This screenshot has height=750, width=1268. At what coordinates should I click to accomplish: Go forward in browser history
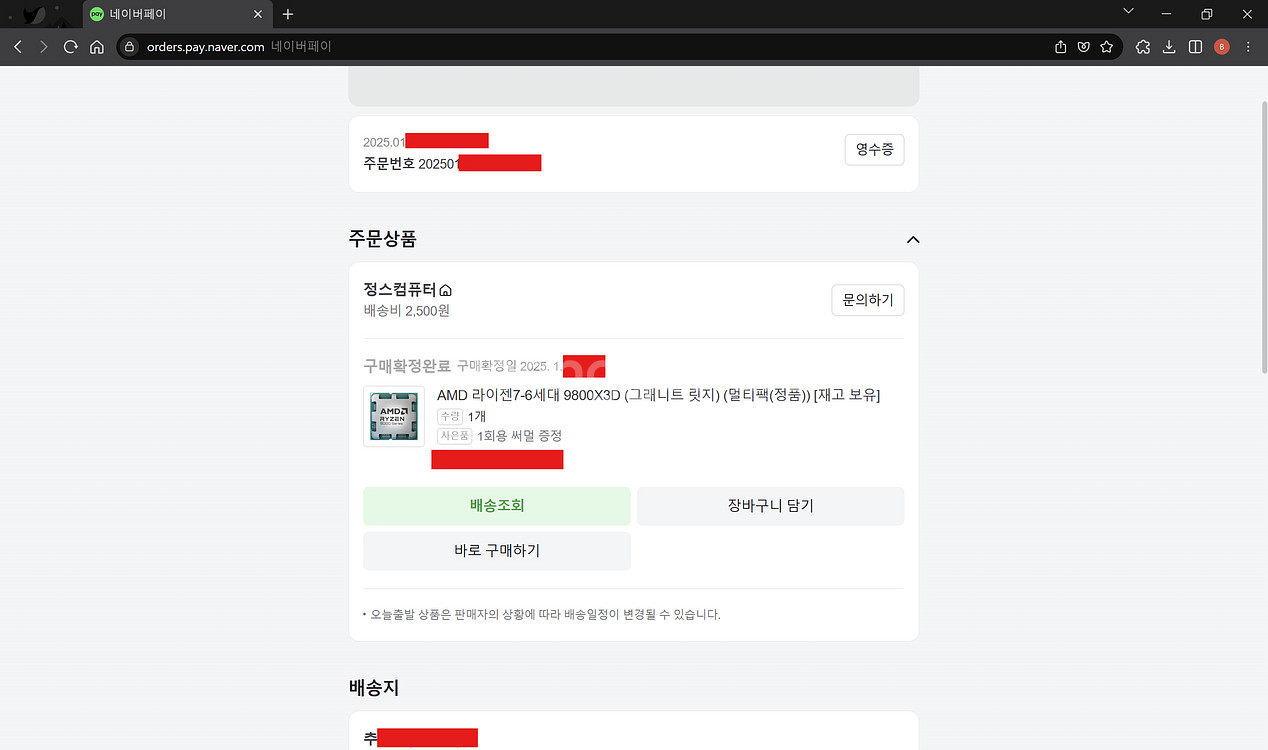point(43,47)
